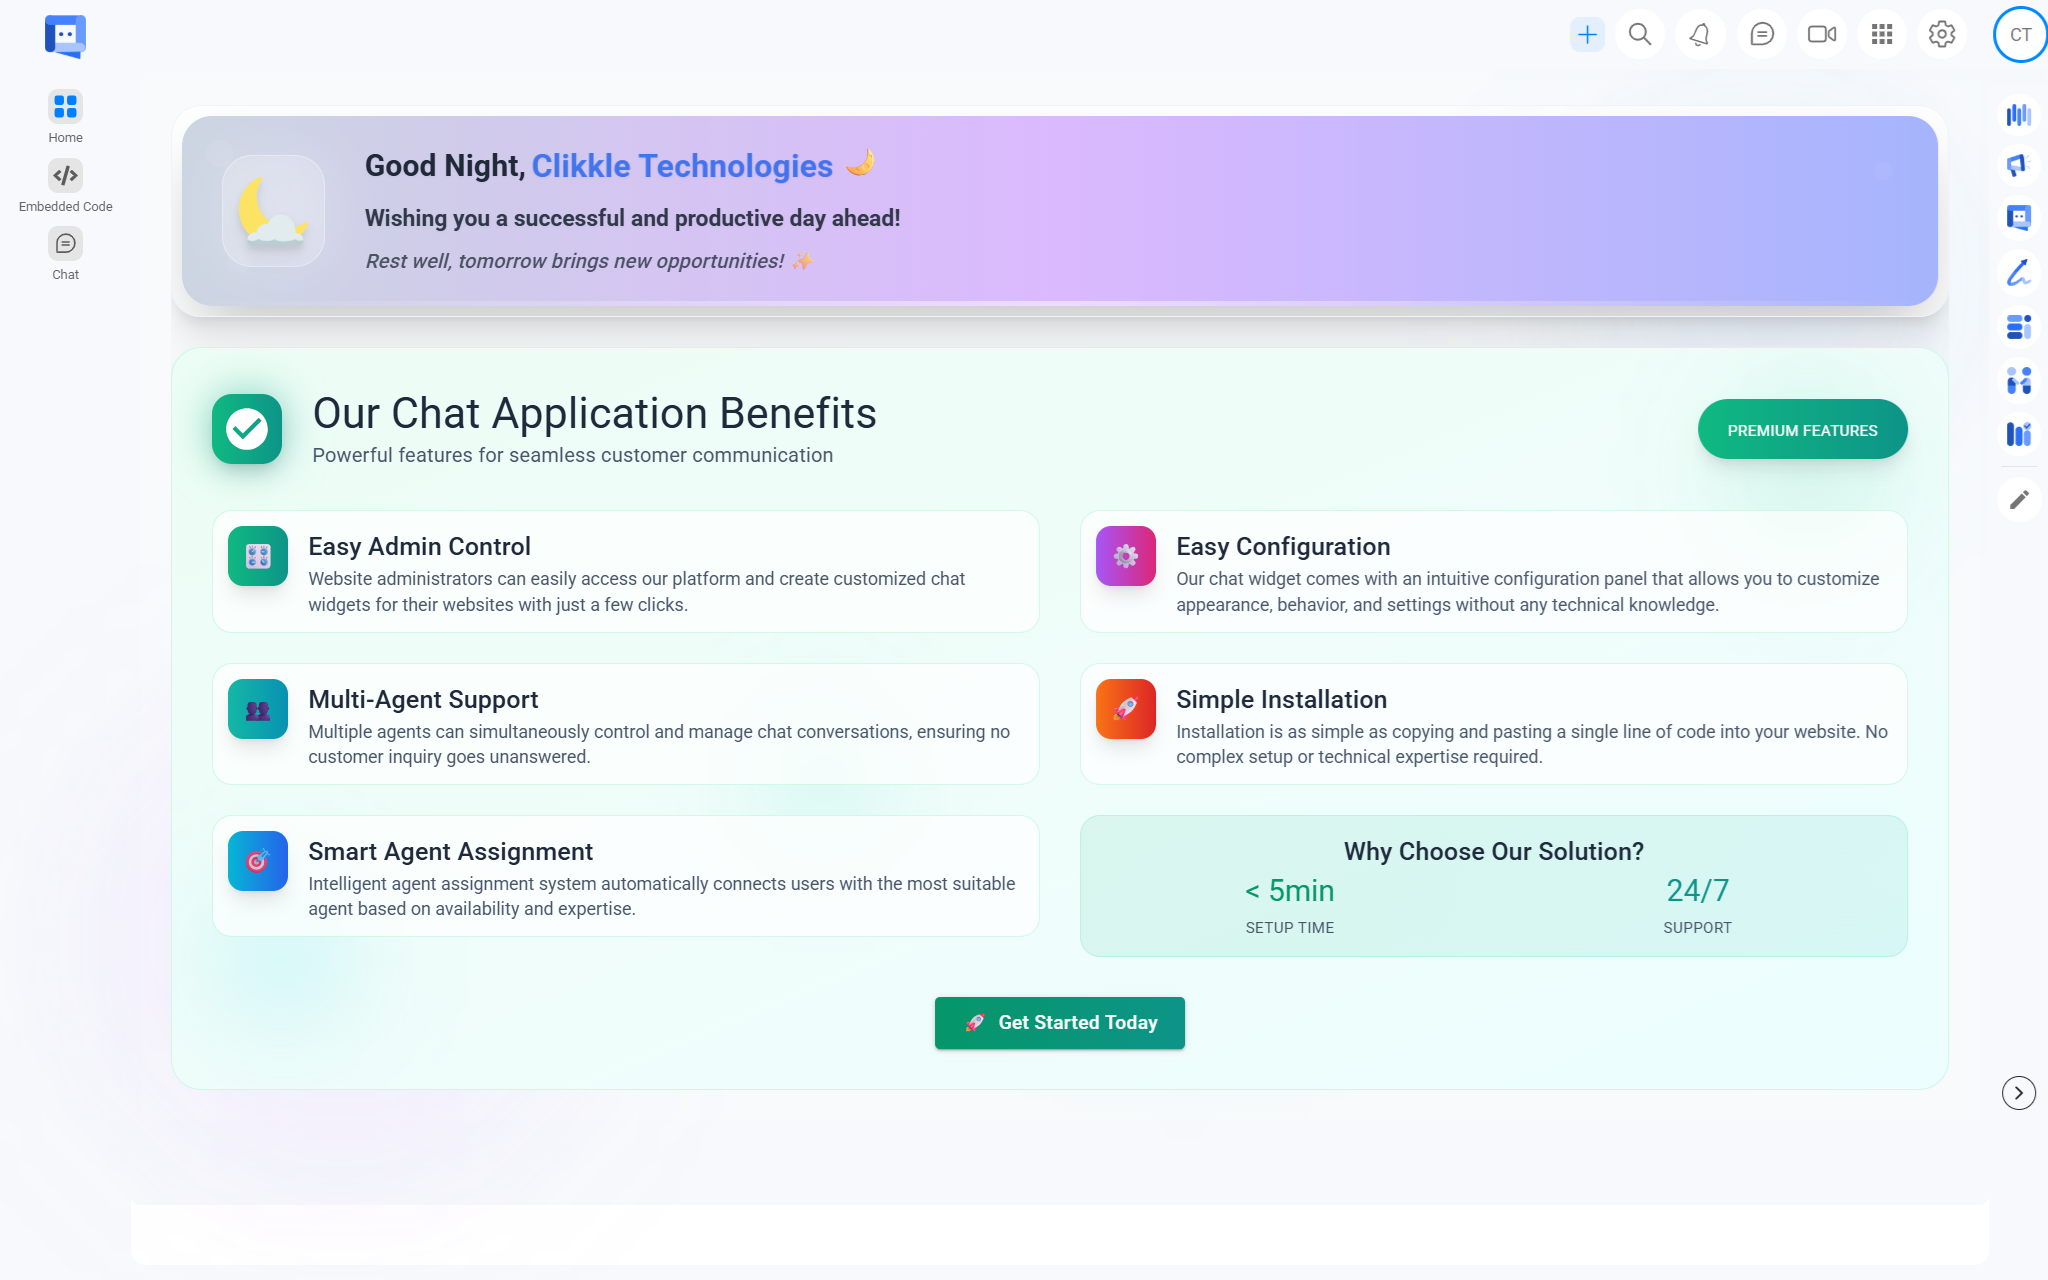Open the settings gear icon
The height and width of the screenshot is (1280, 2048).
[1942, 35]
